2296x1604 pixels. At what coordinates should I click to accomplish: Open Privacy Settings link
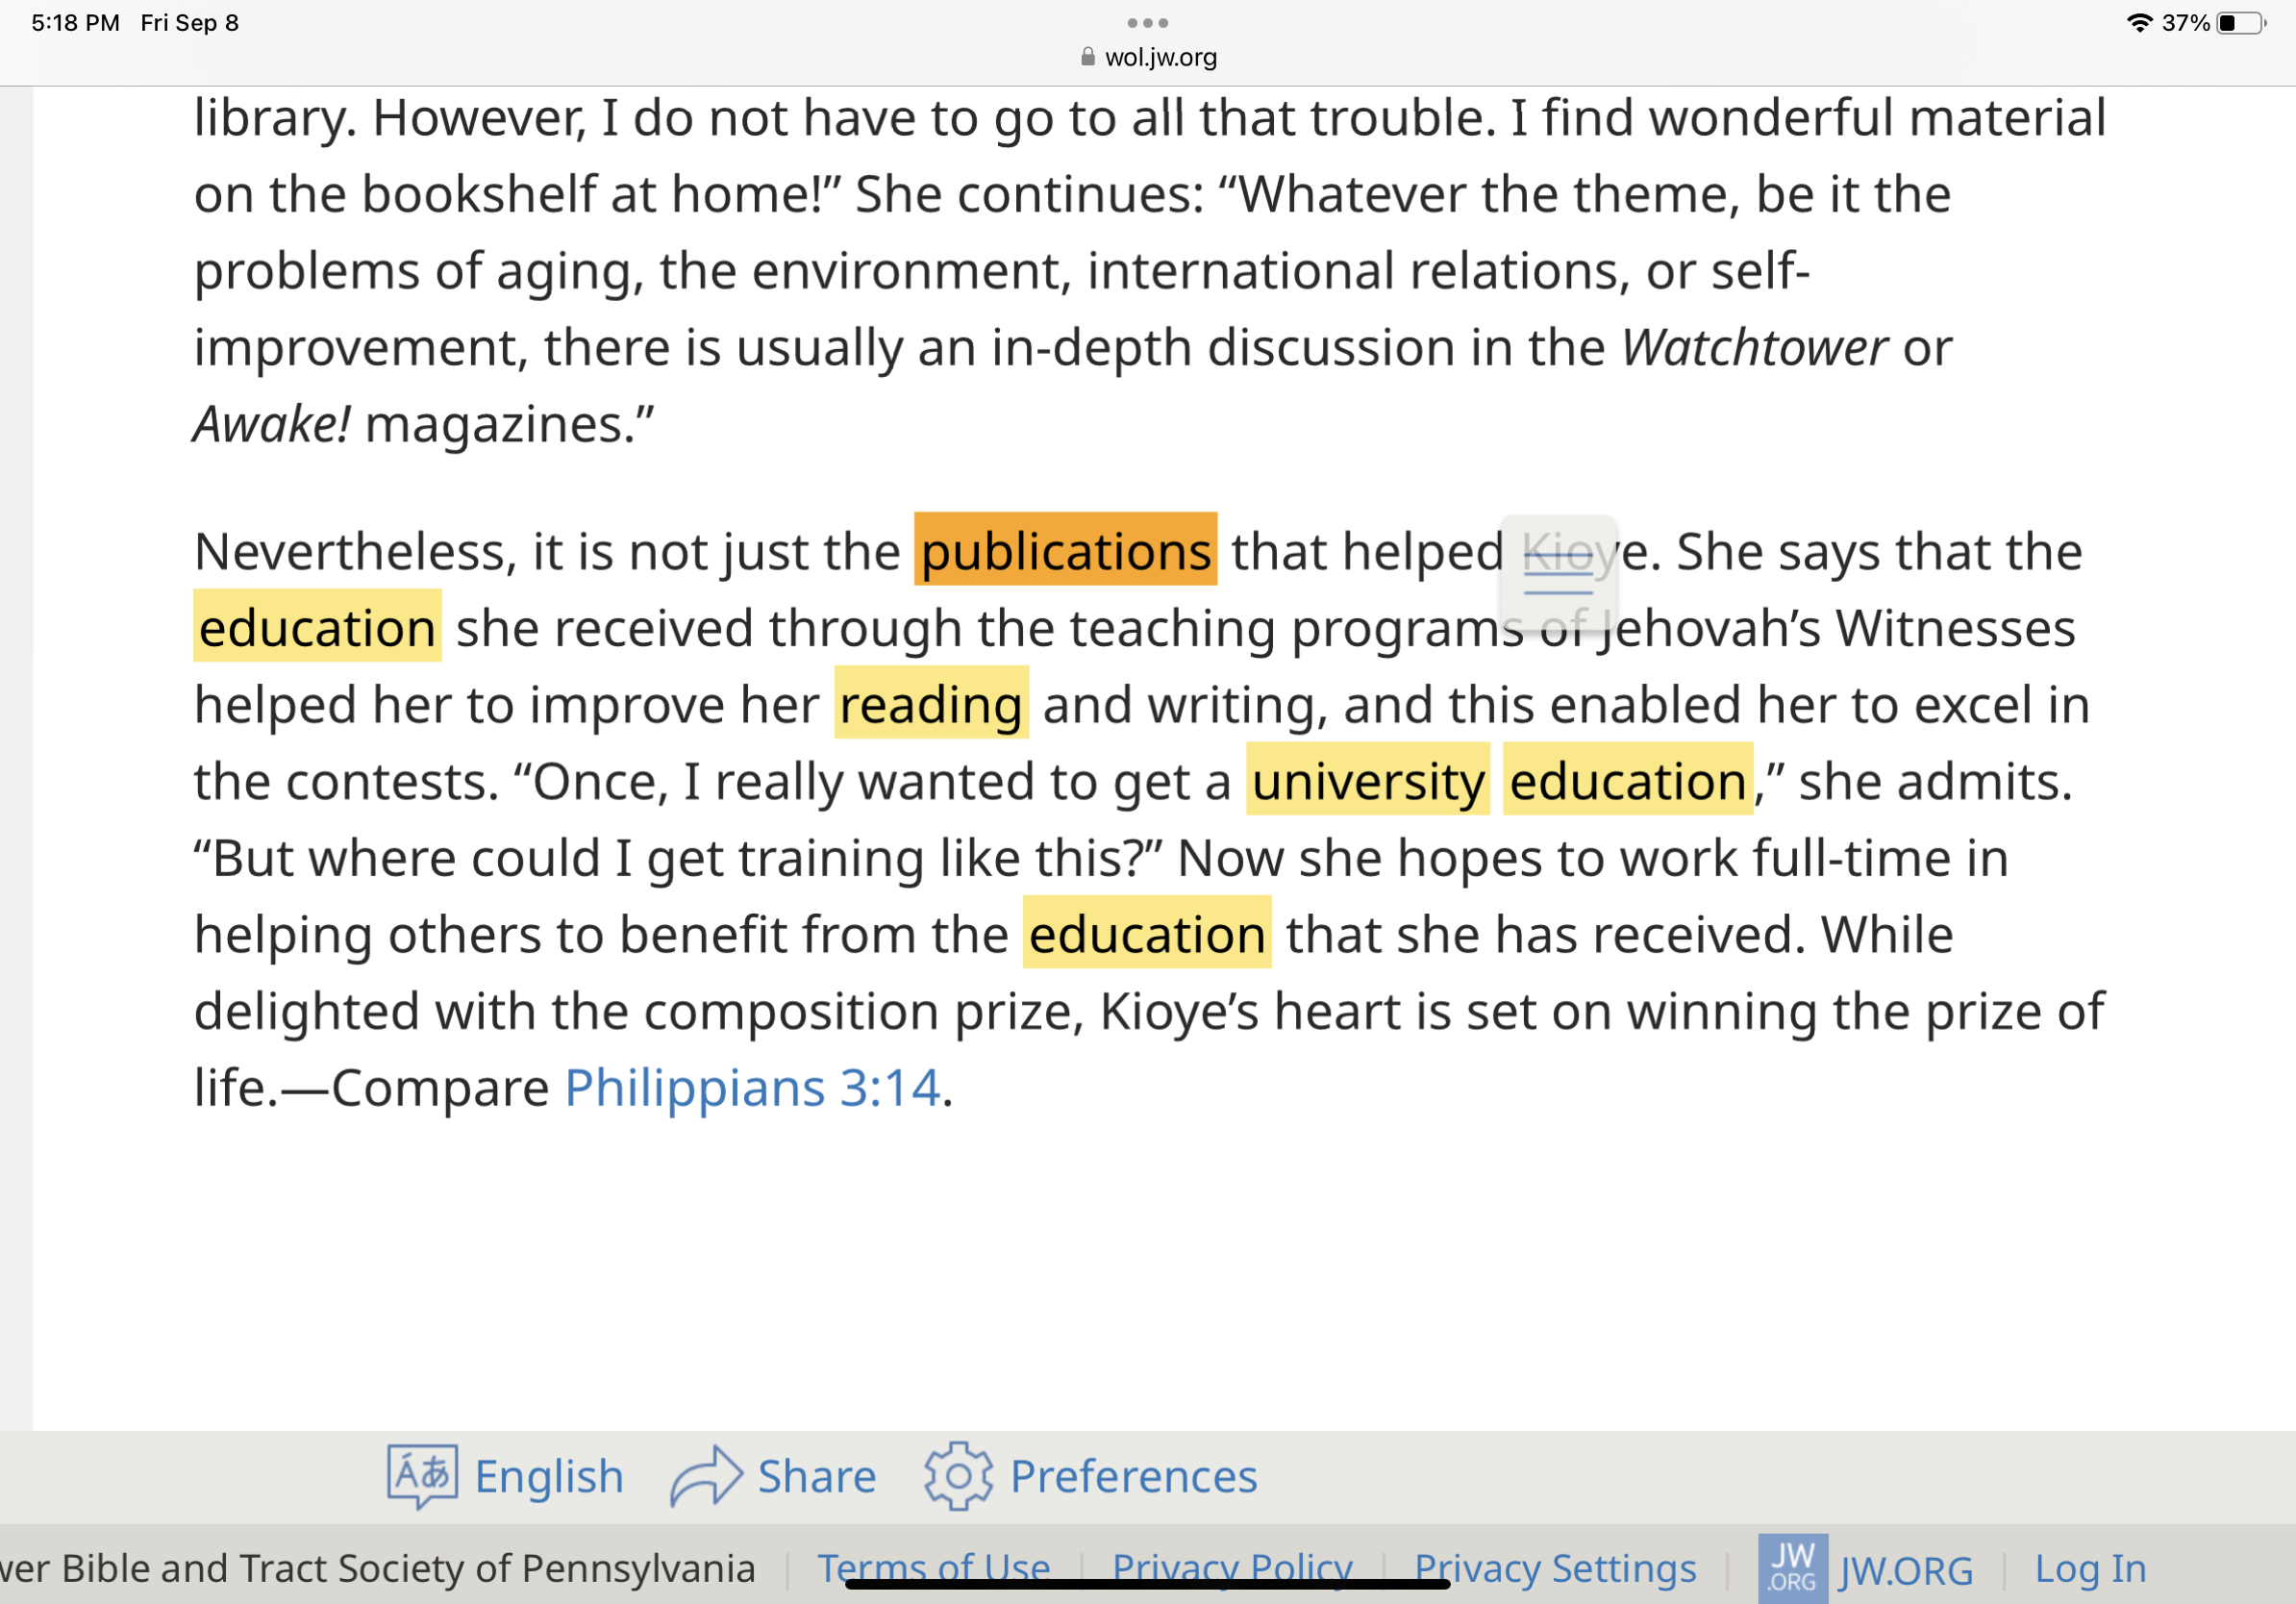point(1555,1568)
